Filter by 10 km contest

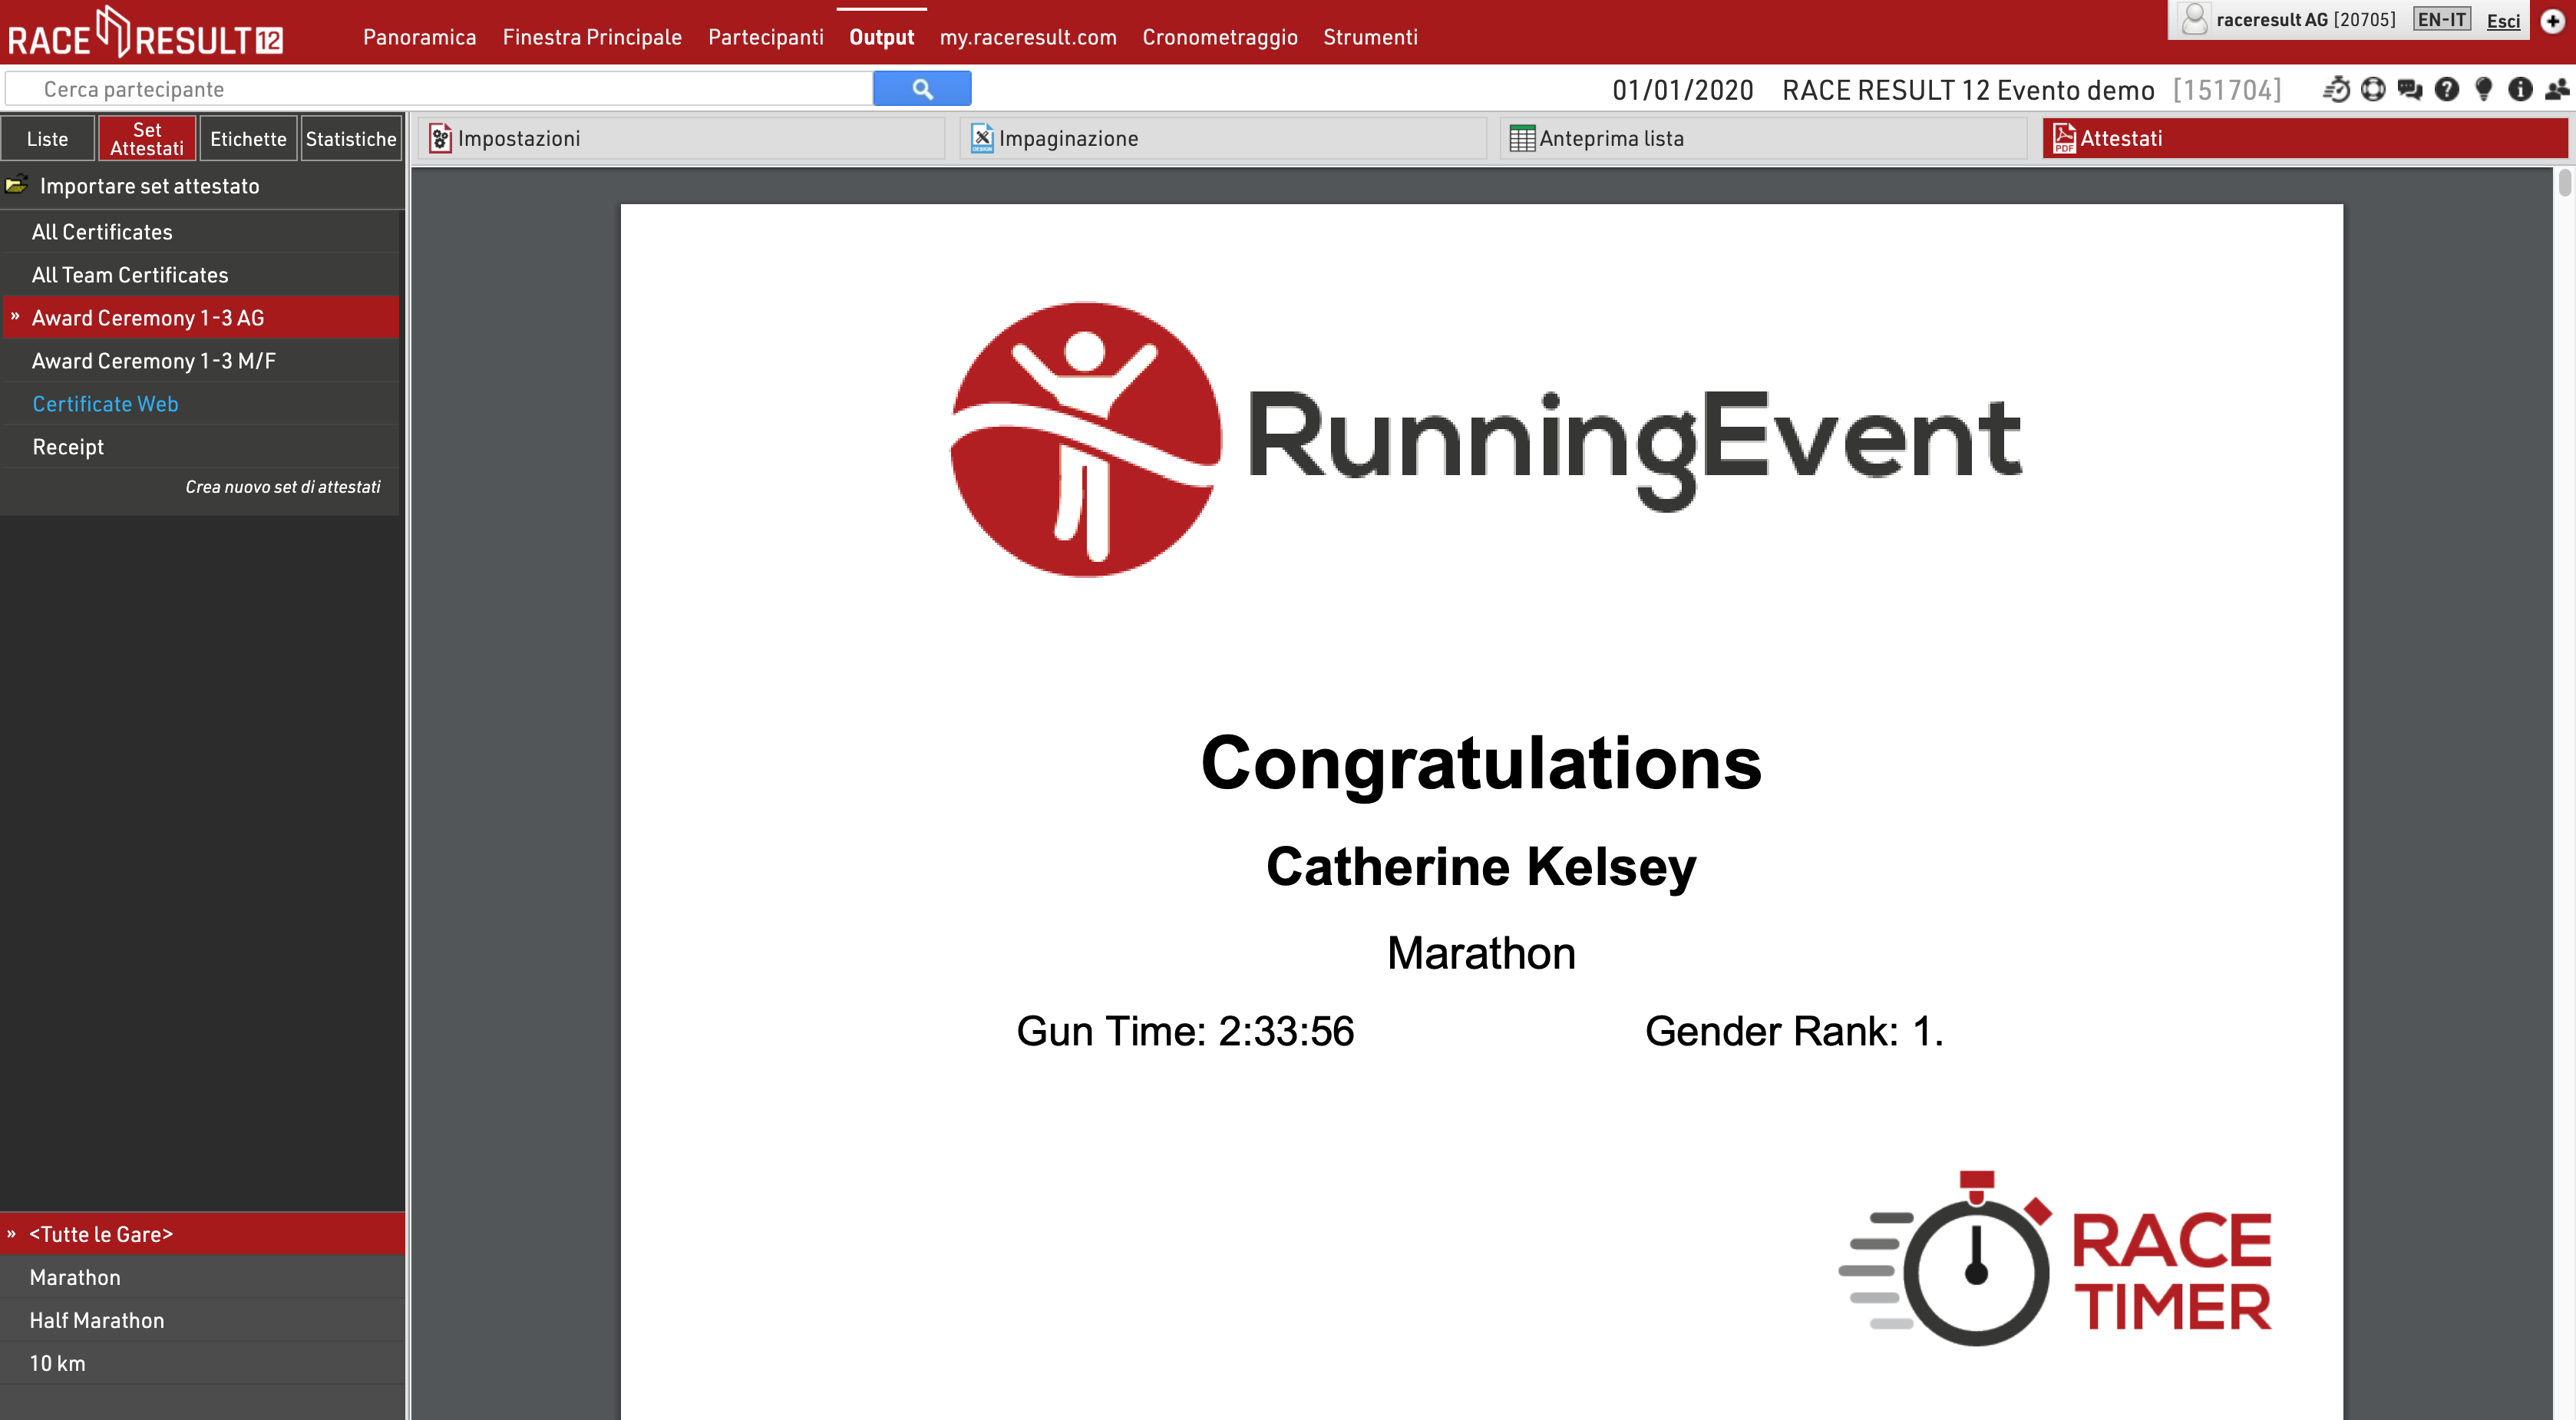202,1363
